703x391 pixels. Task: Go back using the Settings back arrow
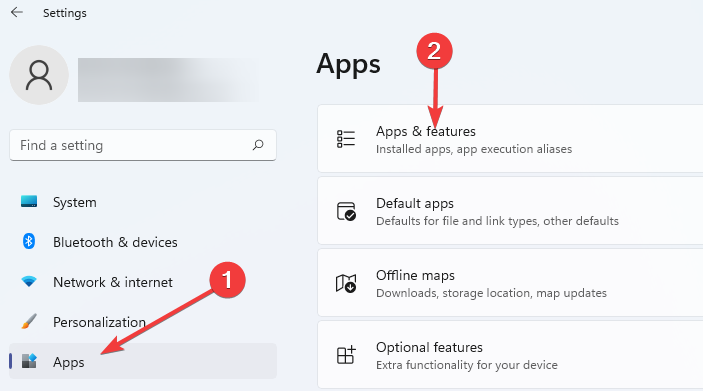[x=17, y=12]
